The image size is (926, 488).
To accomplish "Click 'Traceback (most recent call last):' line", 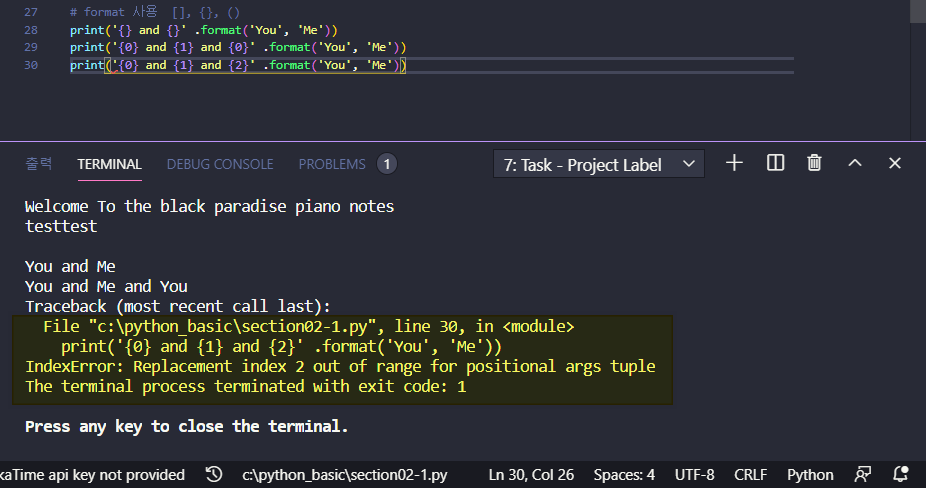I will pos(178,307).
